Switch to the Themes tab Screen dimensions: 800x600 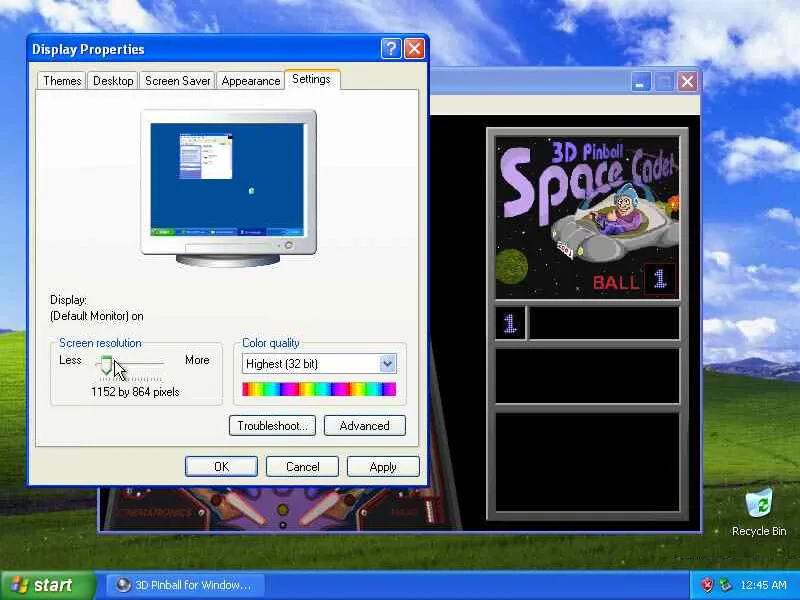coord(62,81)
